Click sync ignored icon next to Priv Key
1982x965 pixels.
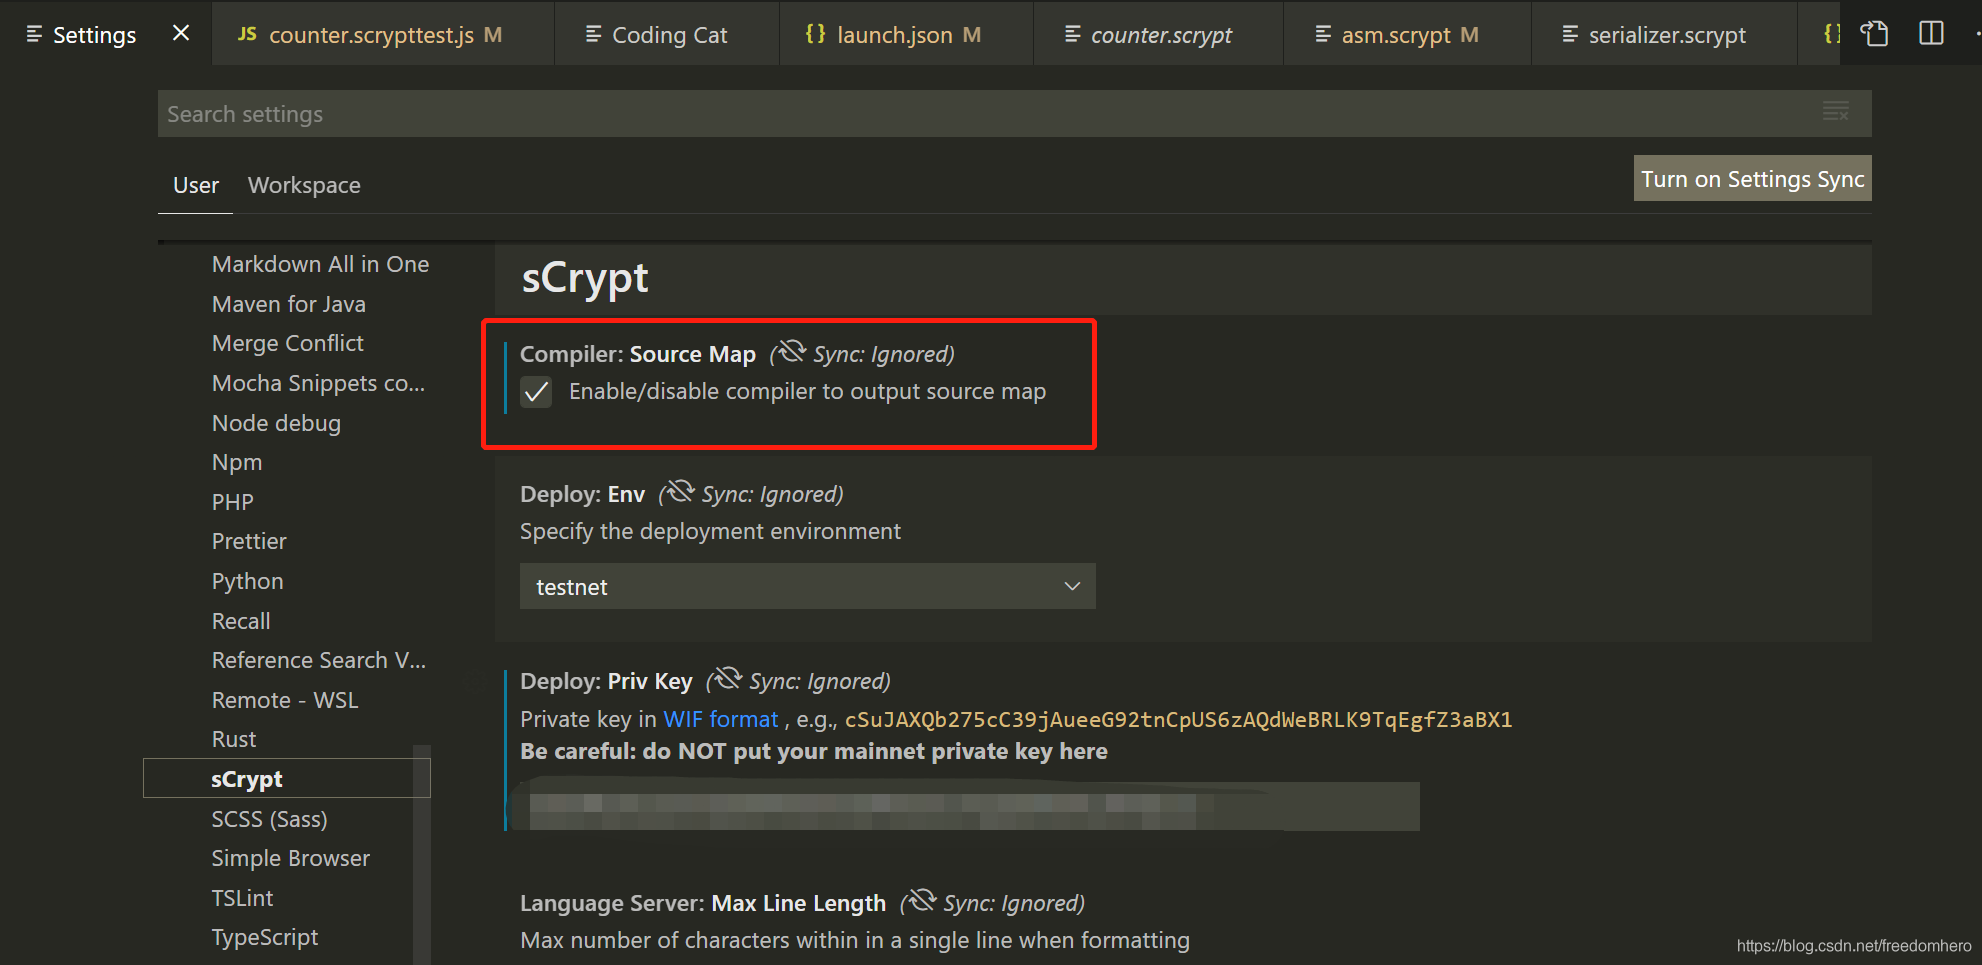click(x=727, y=679)
